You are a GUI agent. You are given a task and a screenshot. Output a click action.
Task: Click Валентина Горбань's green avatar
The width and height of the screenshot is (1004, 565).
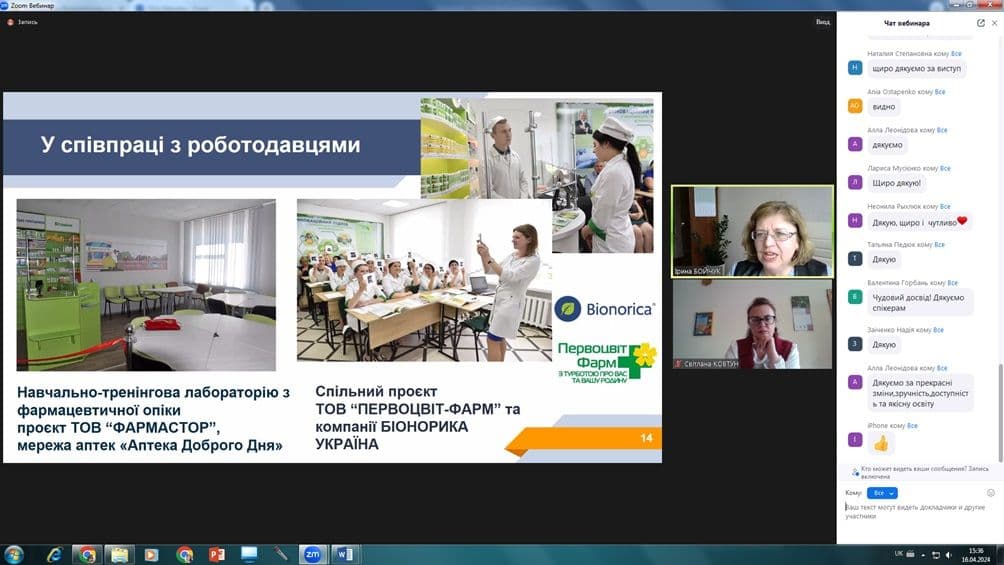coord(855,297)
